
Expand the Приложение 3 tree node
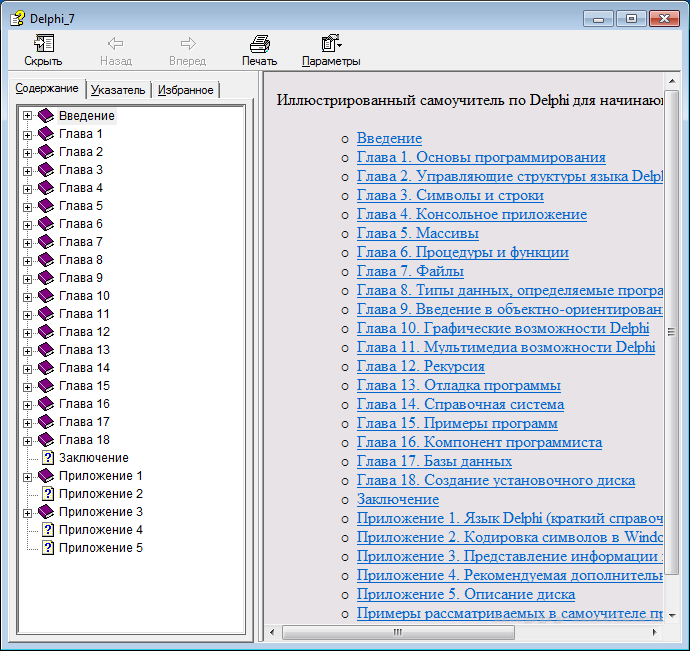coord(27,513)
